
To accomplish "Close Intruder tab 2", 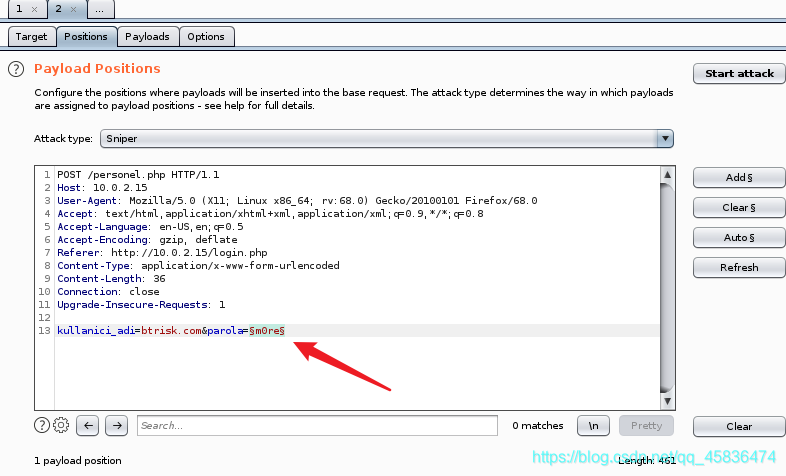I will 74,9.
